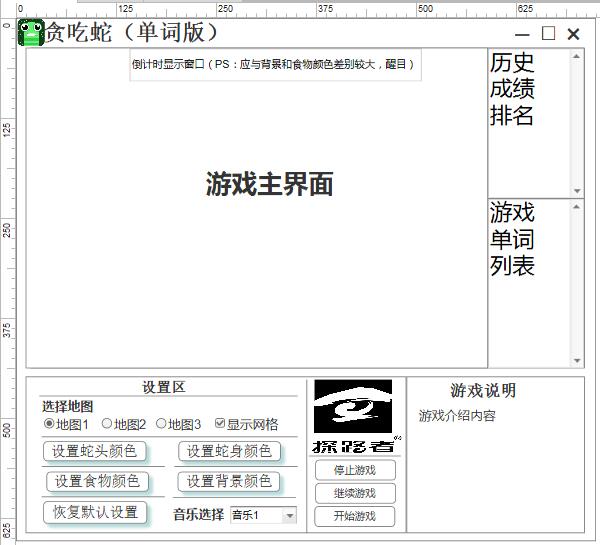Click the 游戏介绍内容 text
The height and width of the screenshot is (545, 600).
coord(457,416)
